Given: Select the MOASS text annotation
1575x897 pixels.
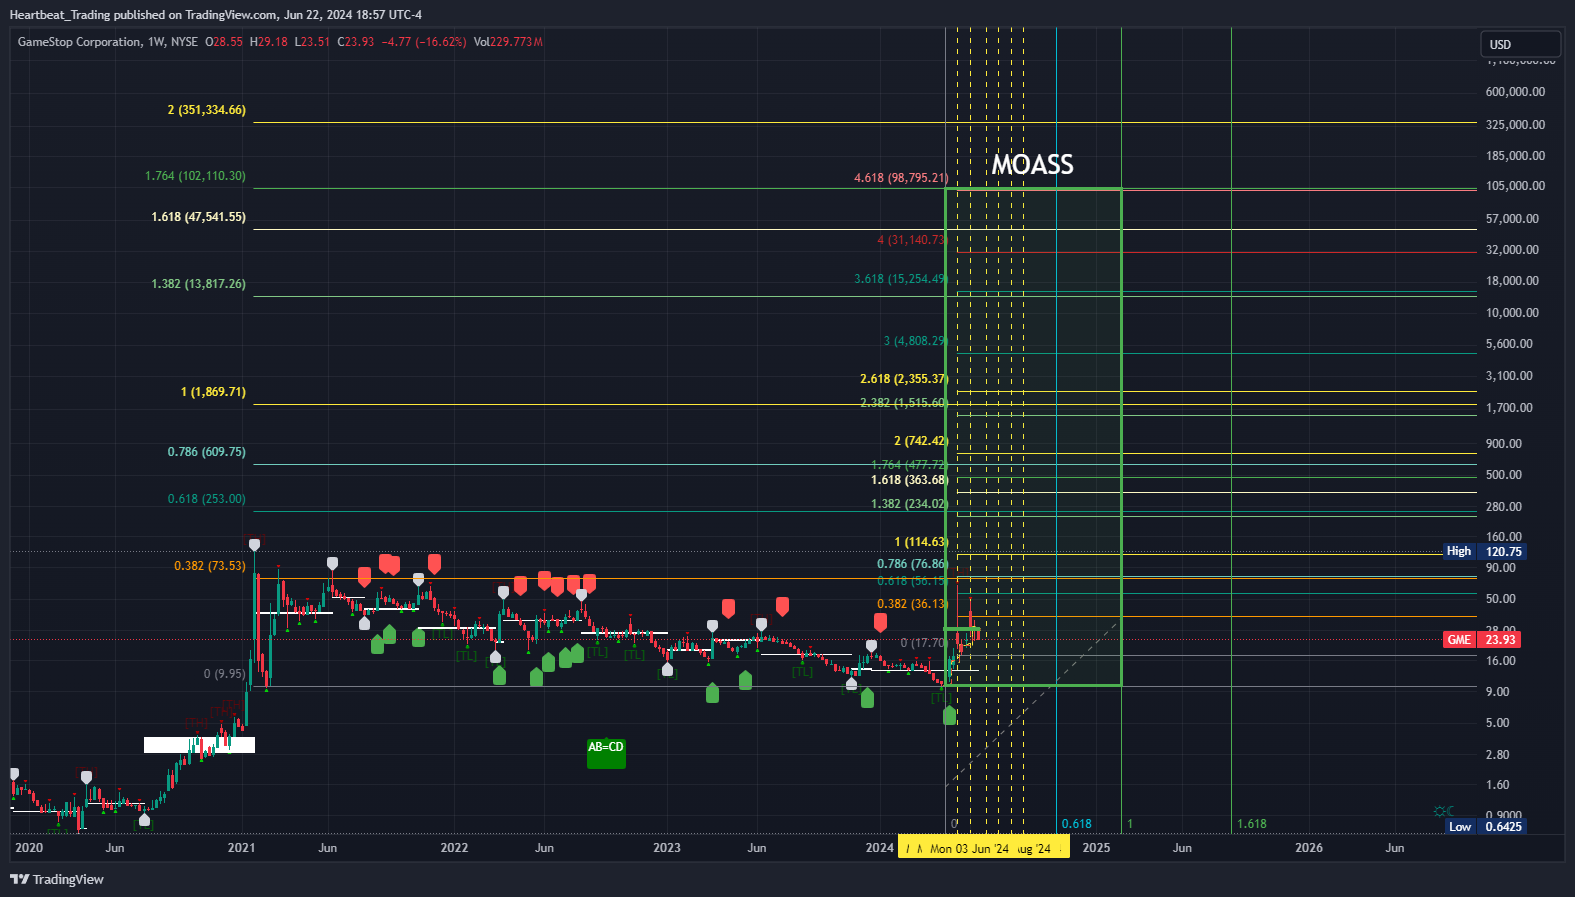Looking at the screenshot, I should point(1032,165).
